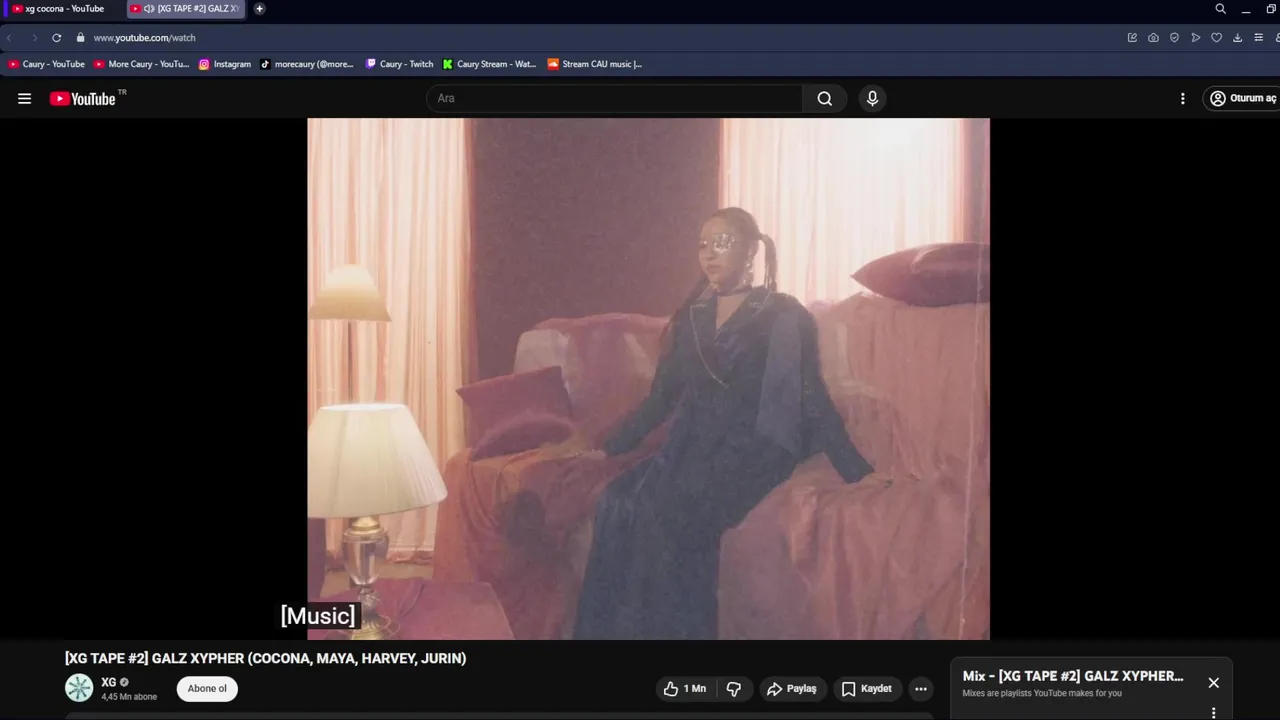Open the XG channel avatar

click(x=79, y=688)
